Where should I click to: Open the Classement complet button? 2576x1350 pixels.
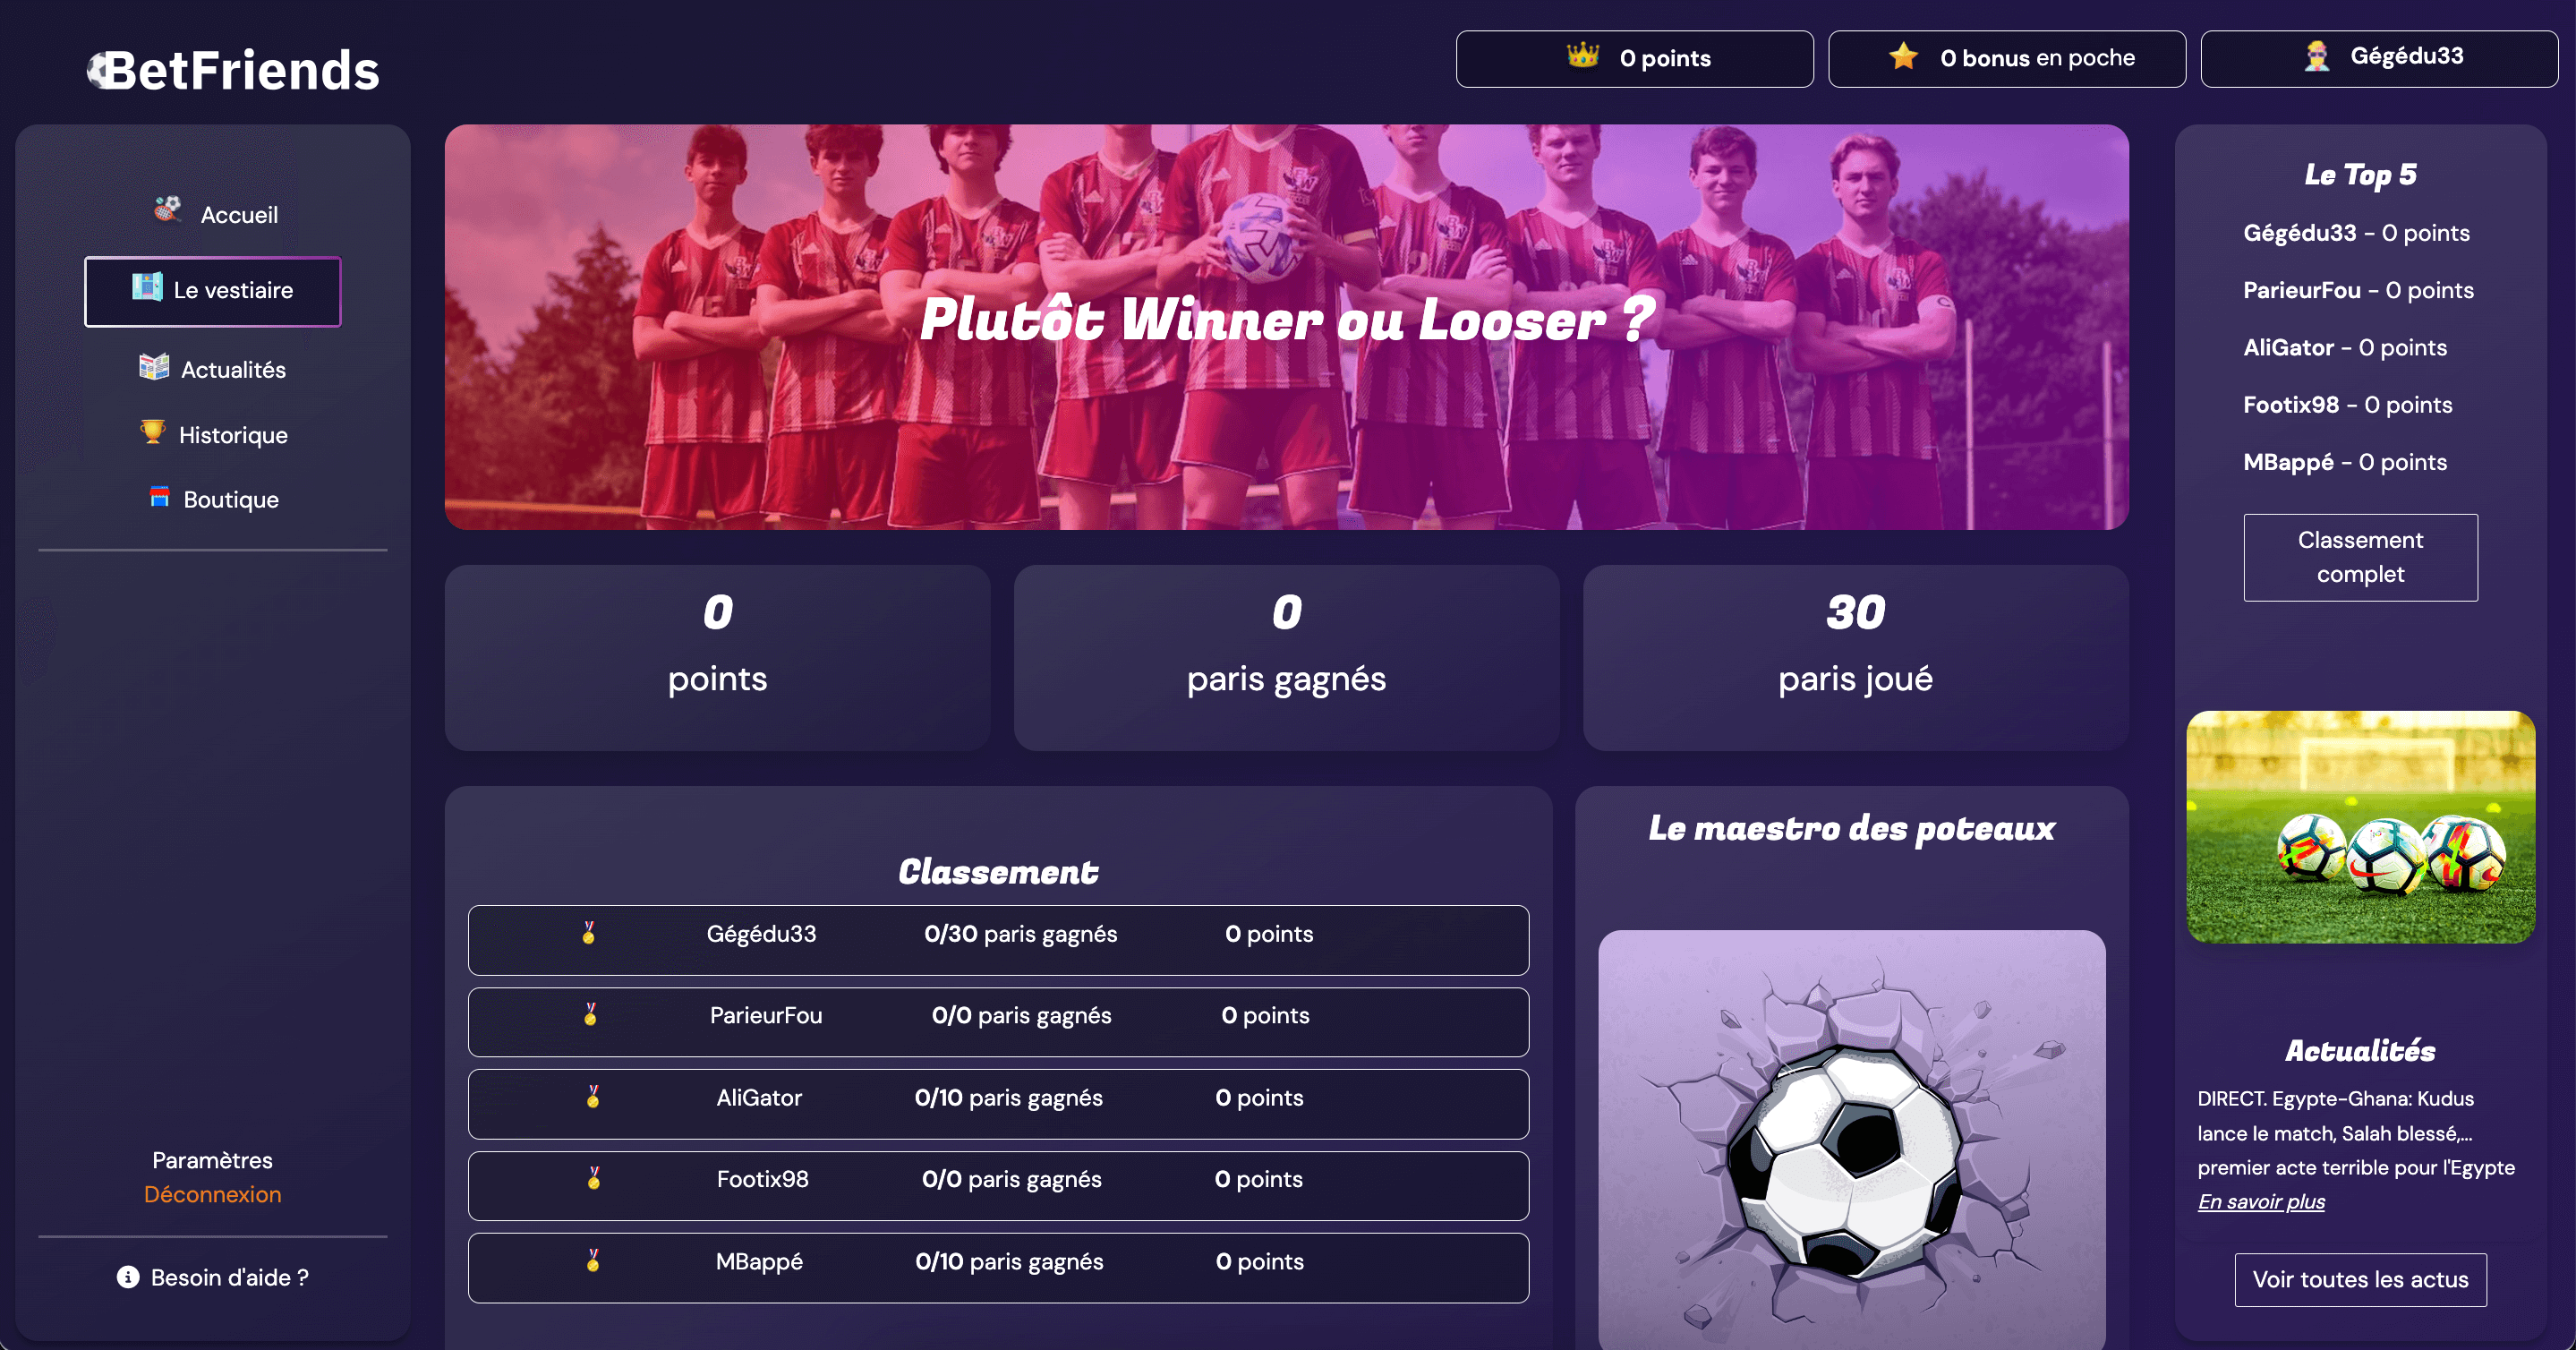2360,557
